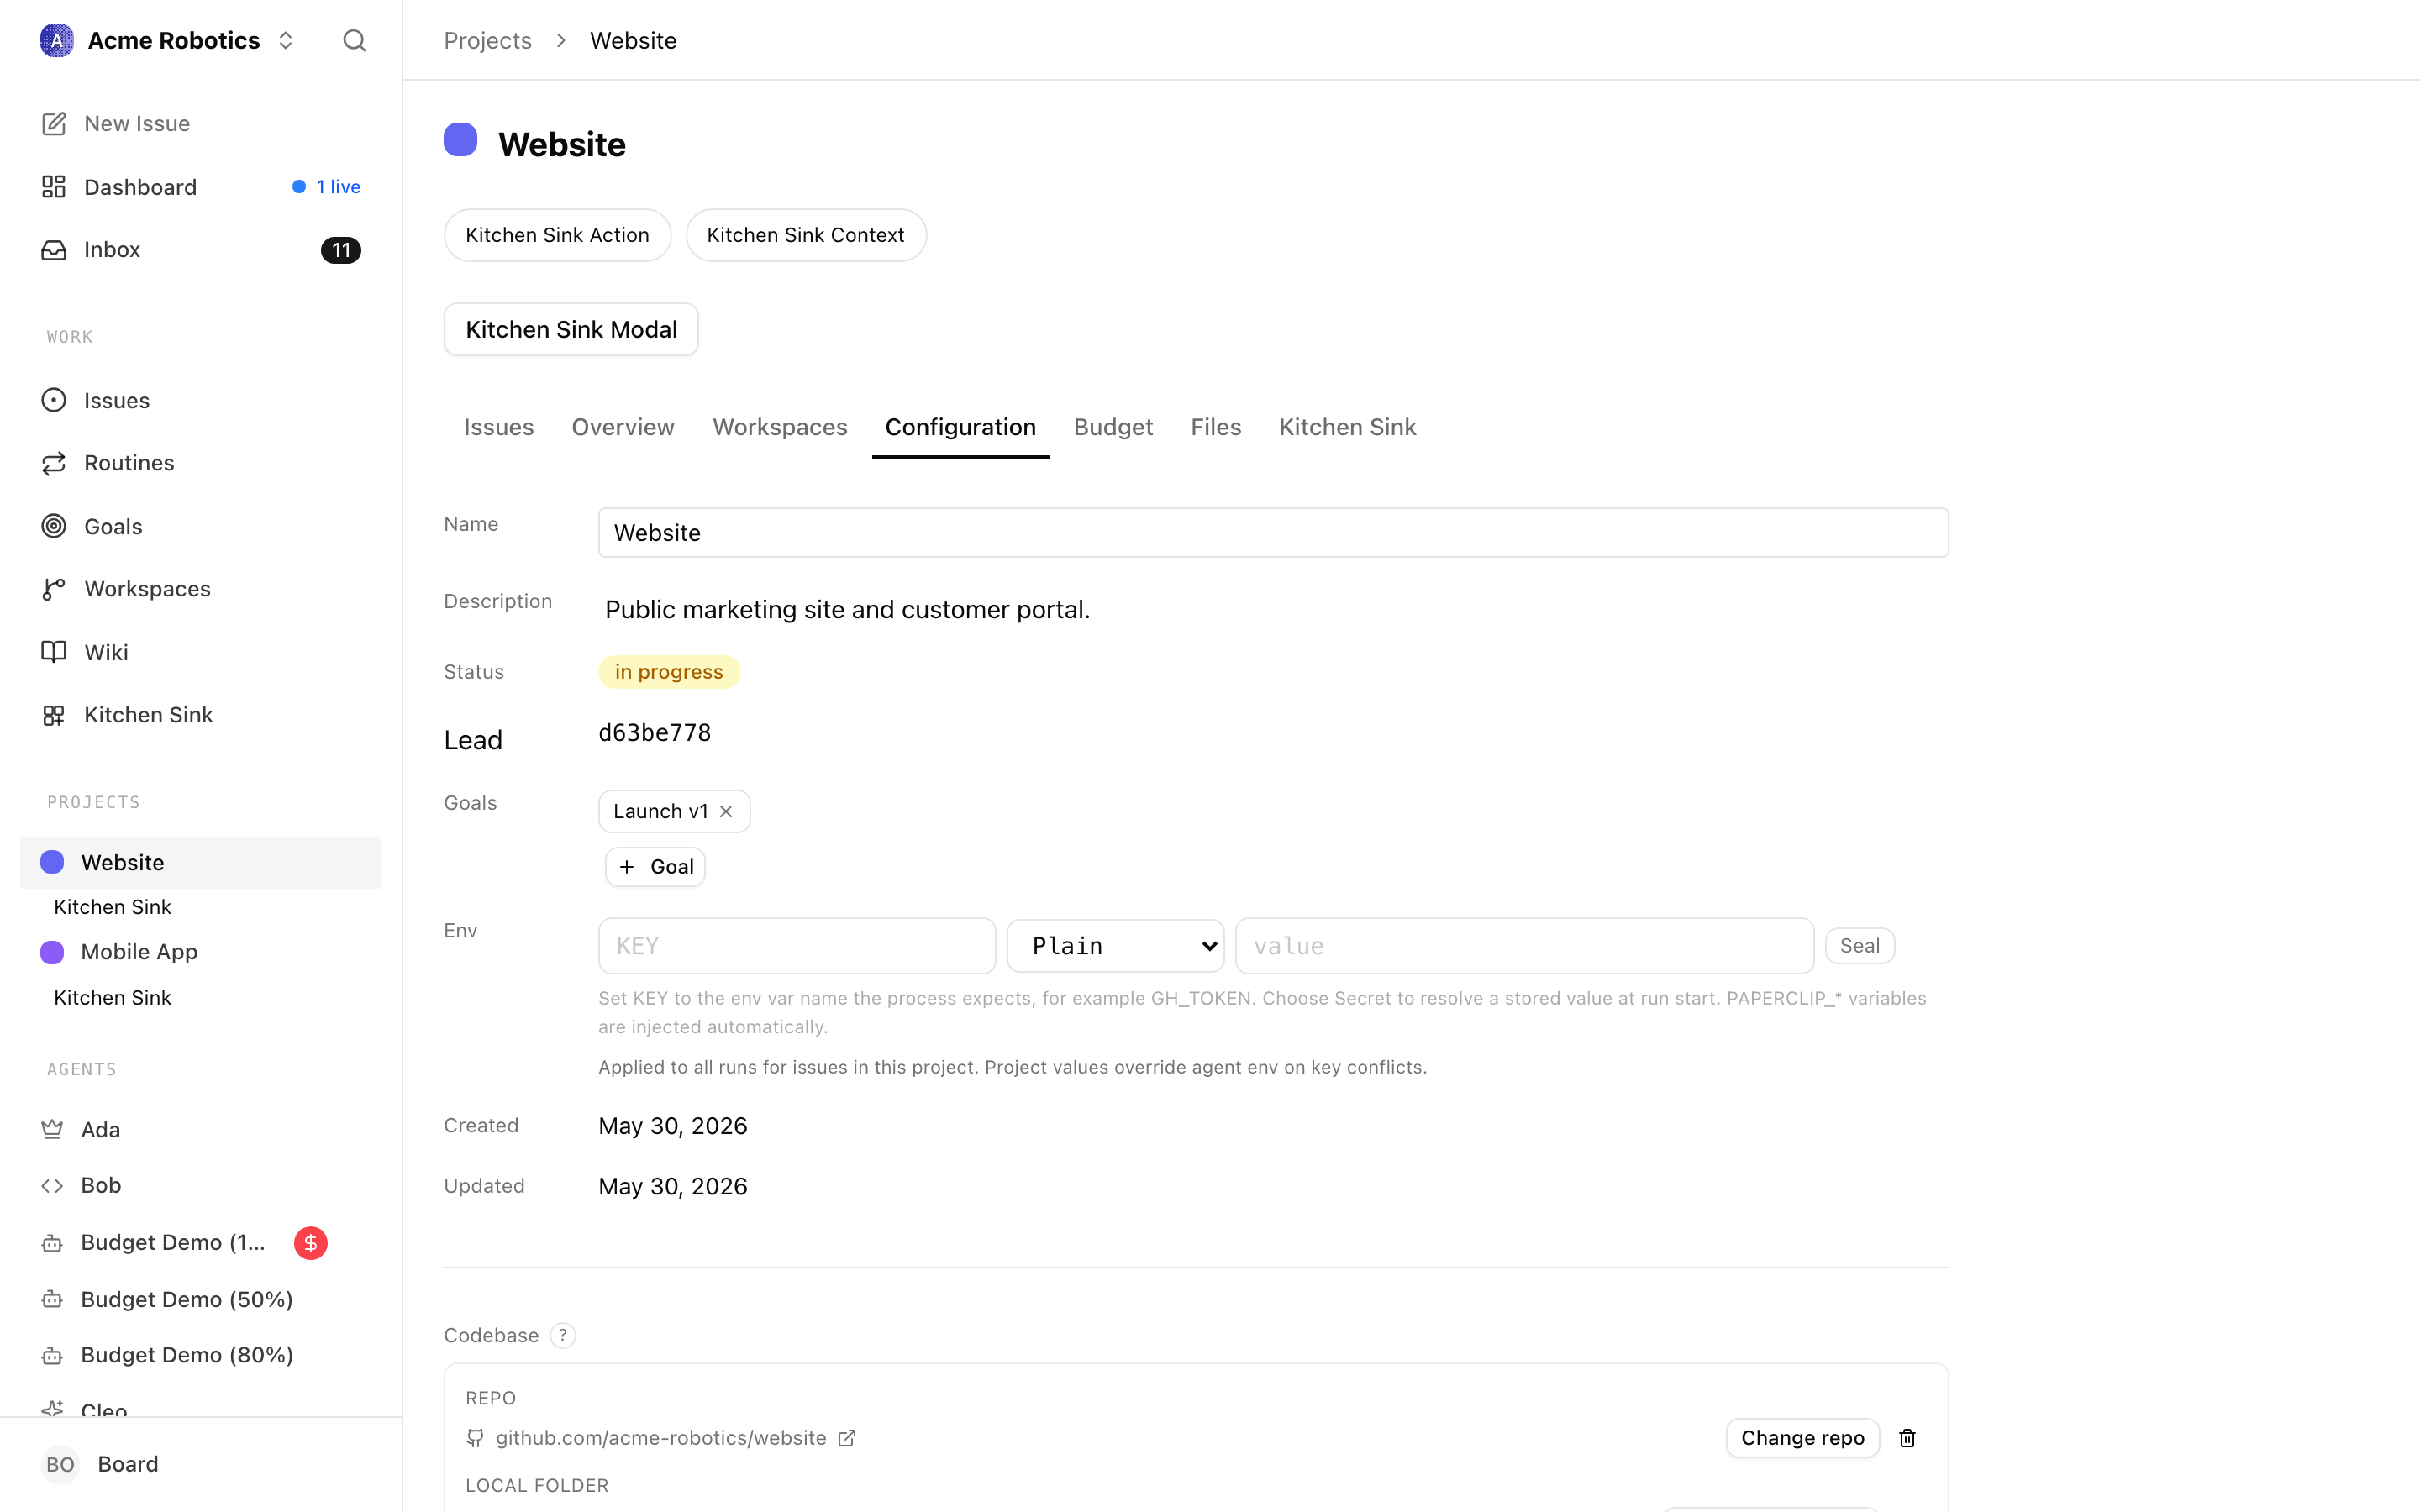Screen dimensions: 2420x1512
Task: Open github.com/acme-robotics/website repo link
Action: click(x=661, y=1438)
